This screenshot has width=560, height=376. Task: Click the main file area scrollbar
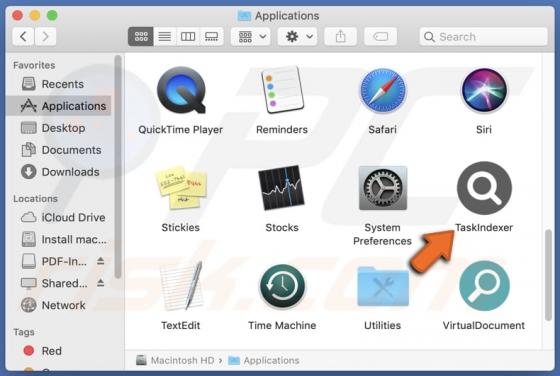pyautogui.click(x=549, y=276)
